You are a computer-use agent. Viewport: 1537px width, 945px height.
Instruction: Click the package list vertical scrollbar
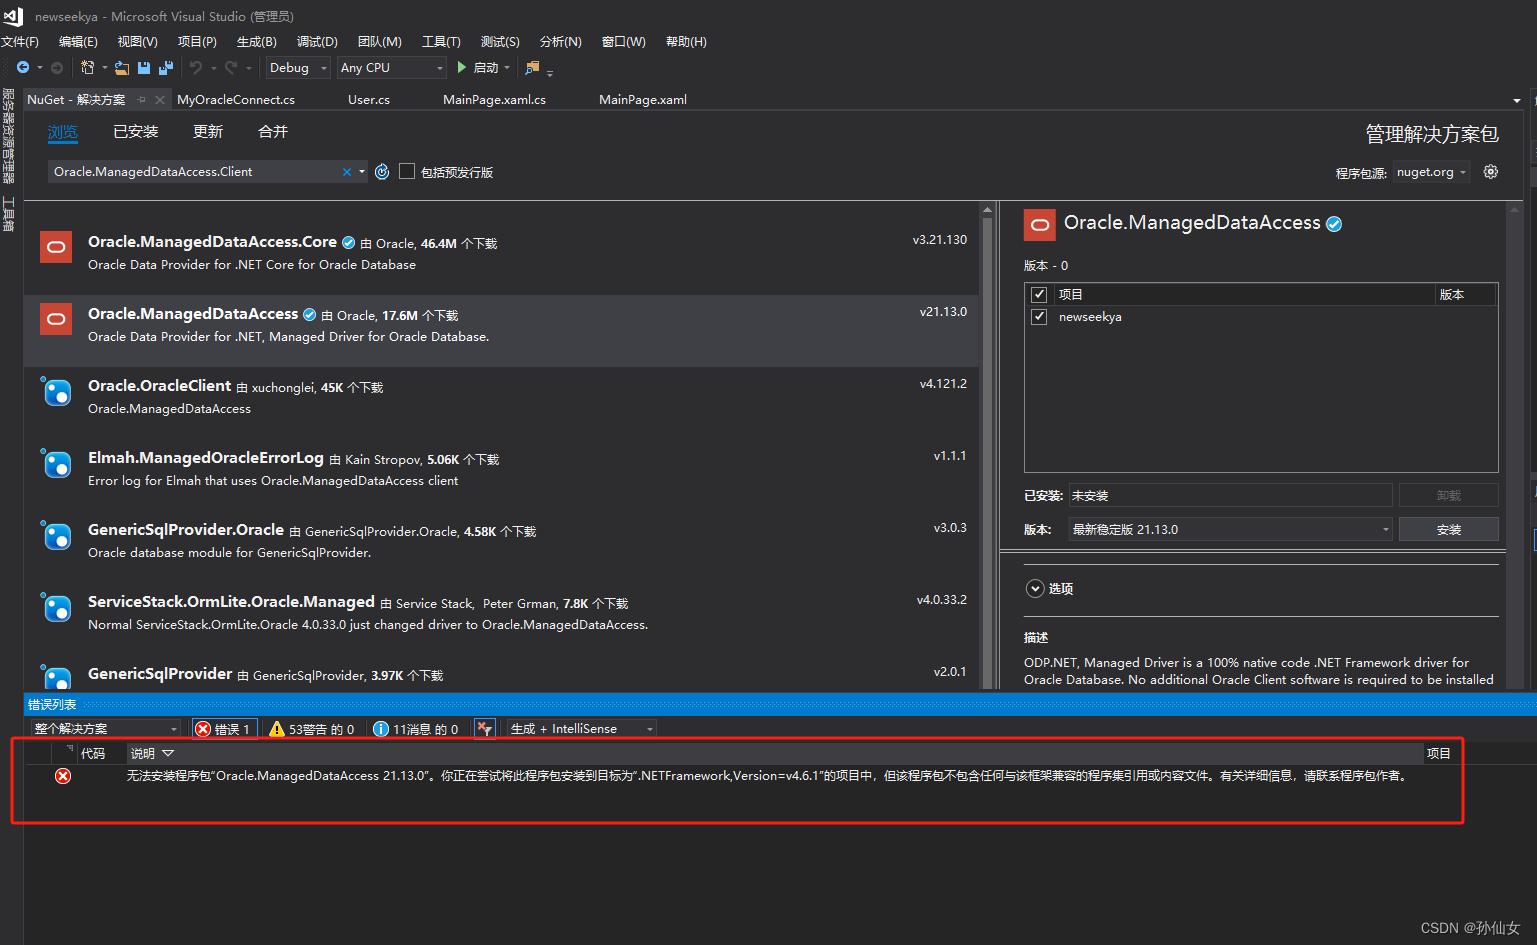[x=988, y=445]
